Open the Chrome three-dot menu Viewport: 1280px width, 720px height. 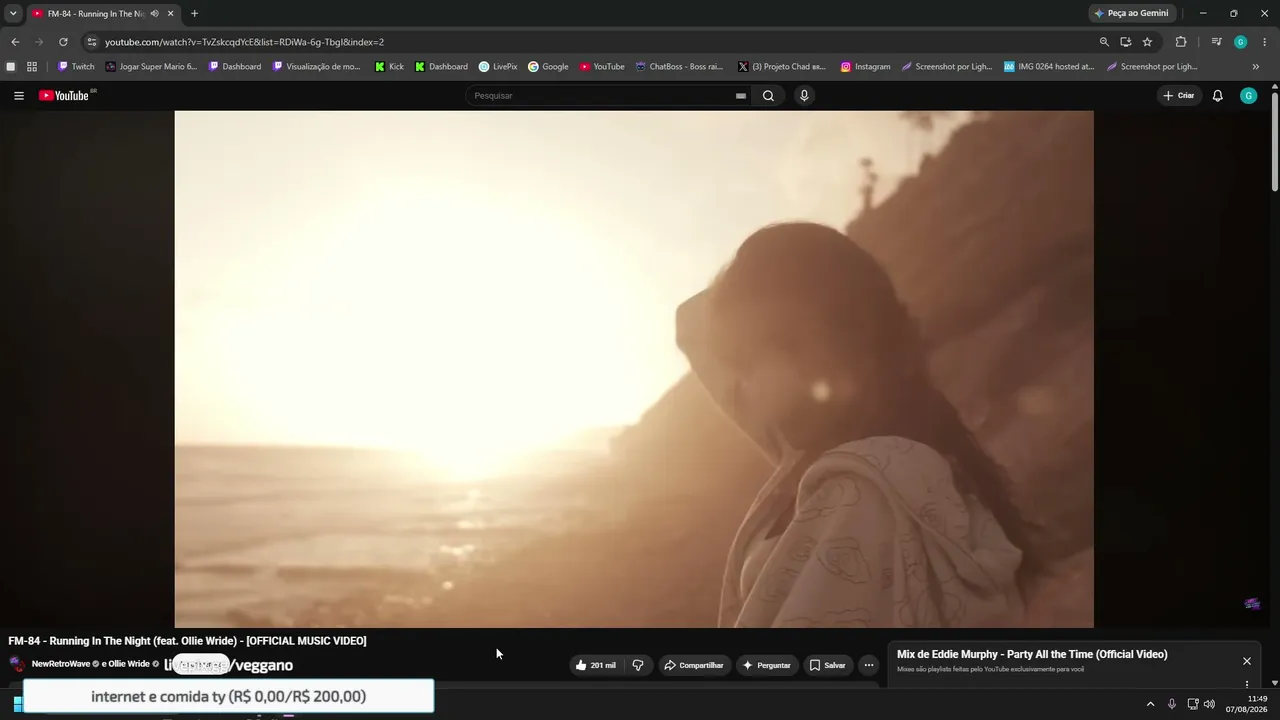tap(1265, 42)
